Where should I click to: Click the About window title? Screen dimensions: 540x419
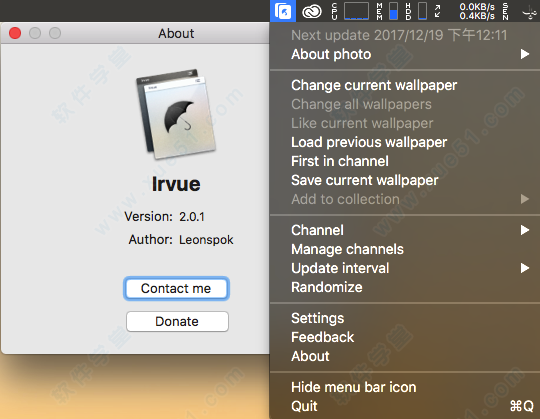[x=176, y=33]
